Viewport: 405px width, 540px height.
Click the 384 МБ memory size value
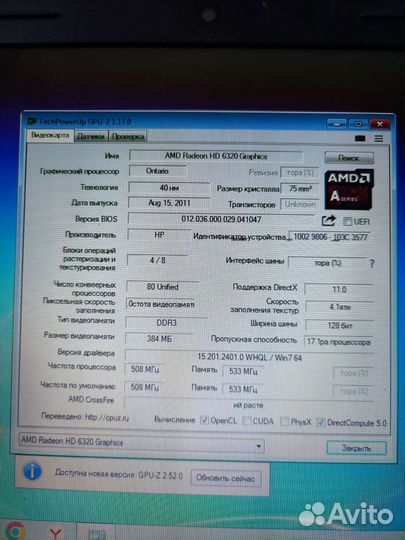(159, 339)
